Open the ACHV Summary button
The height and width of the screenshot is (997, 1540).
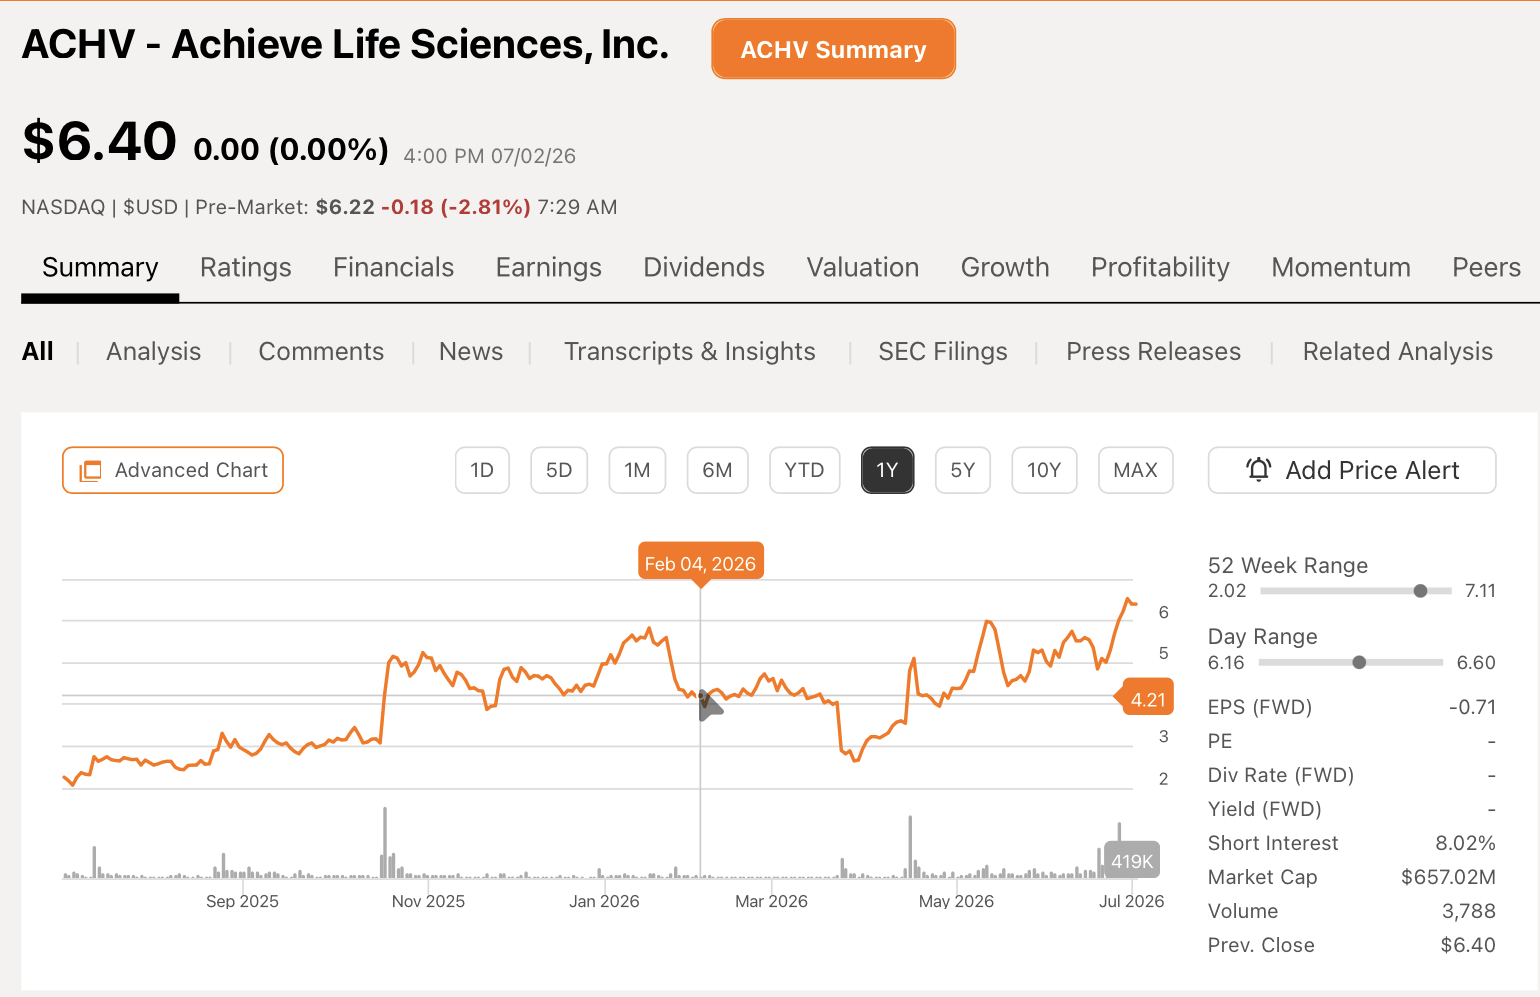(x=833, y=49)
